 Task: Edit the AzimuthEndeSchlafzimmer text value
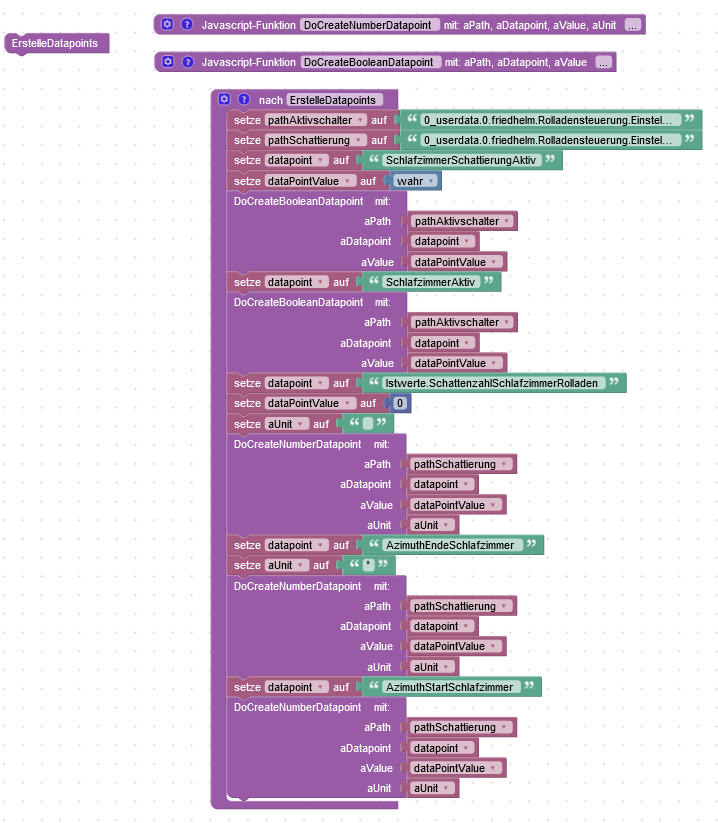coord(452,545)
